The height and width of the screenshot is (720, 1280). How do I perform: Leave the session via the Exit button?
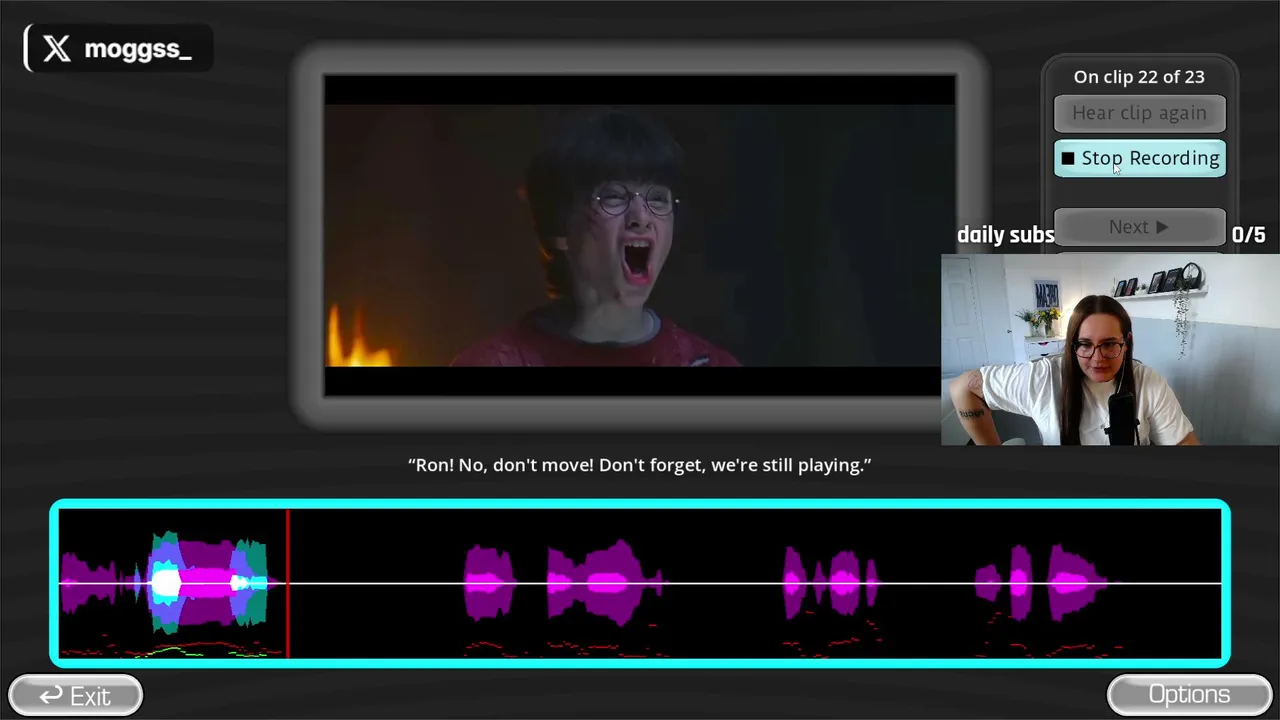pyautogui.click(x=76, y=695)
